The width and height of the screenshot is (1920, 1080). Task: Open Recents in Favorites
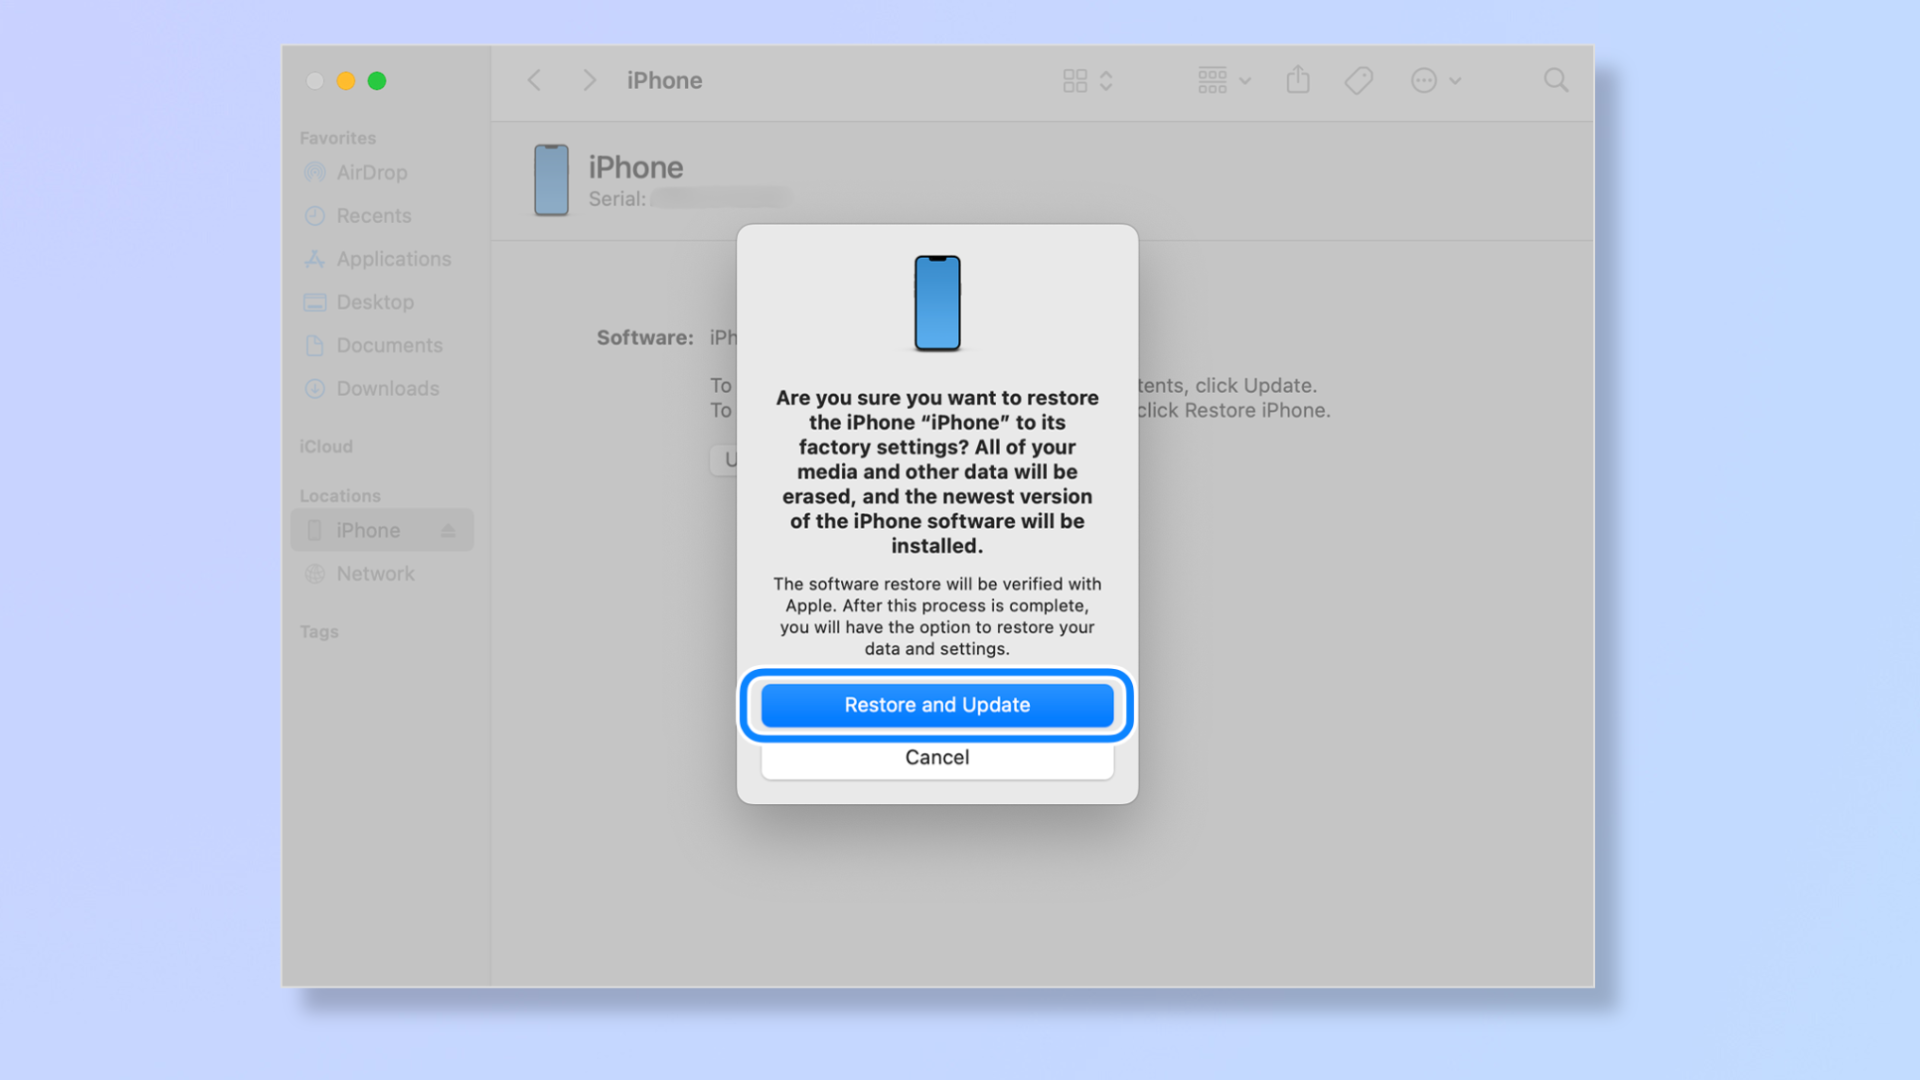pyautogui.click(x=372, y=215)
